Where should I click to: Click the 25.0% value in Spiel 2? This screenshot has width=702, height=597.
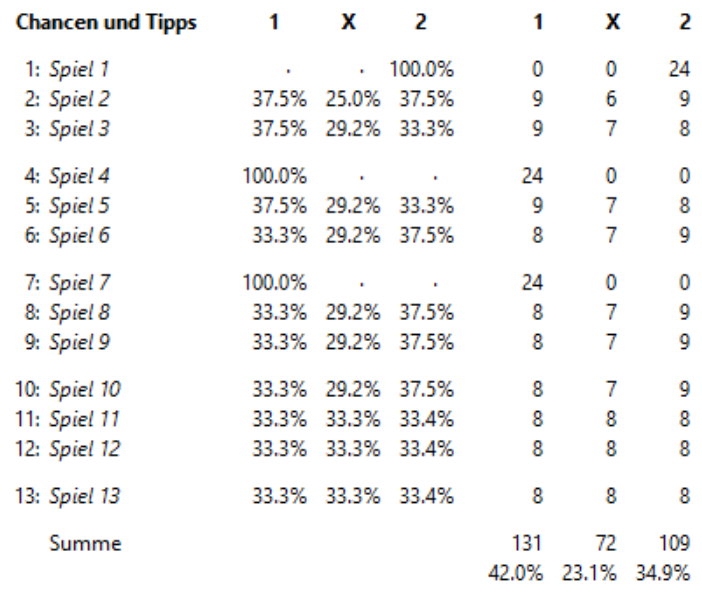(353, 99)
